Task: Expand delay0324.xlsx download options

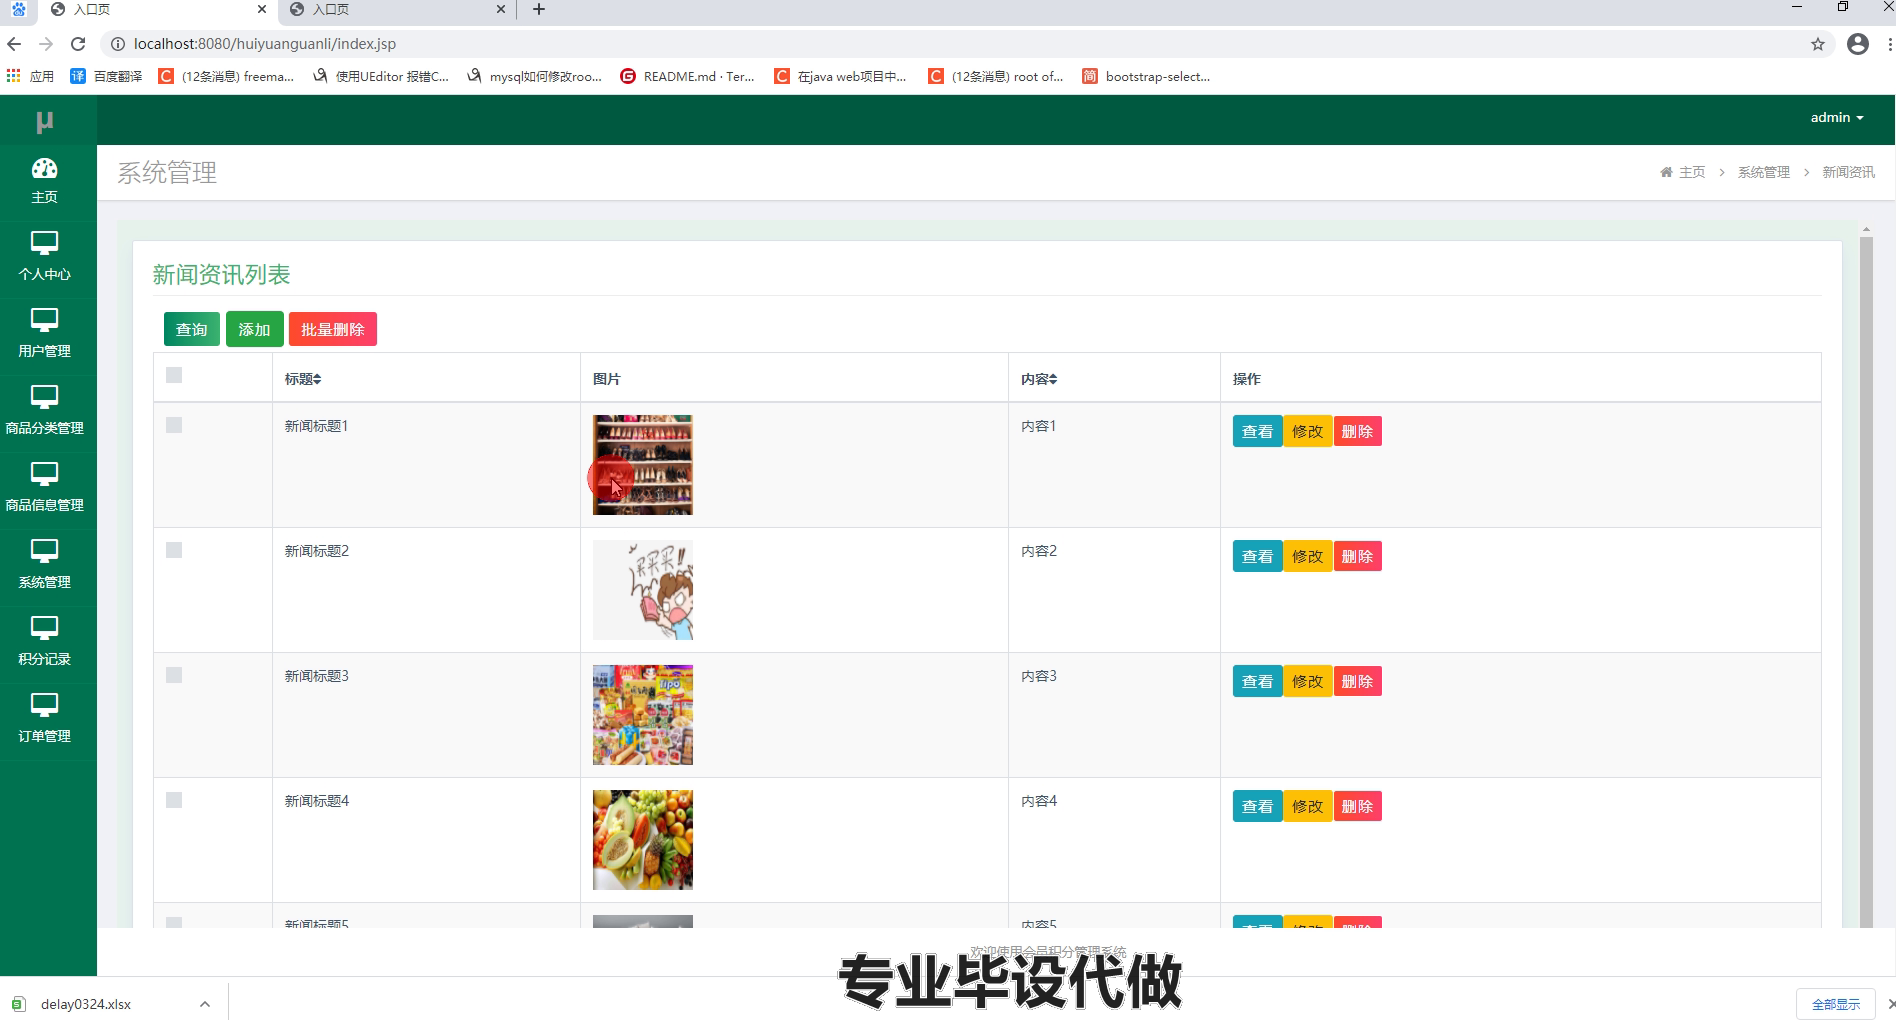Action: pyautogui.click(x=205, y=1004)
